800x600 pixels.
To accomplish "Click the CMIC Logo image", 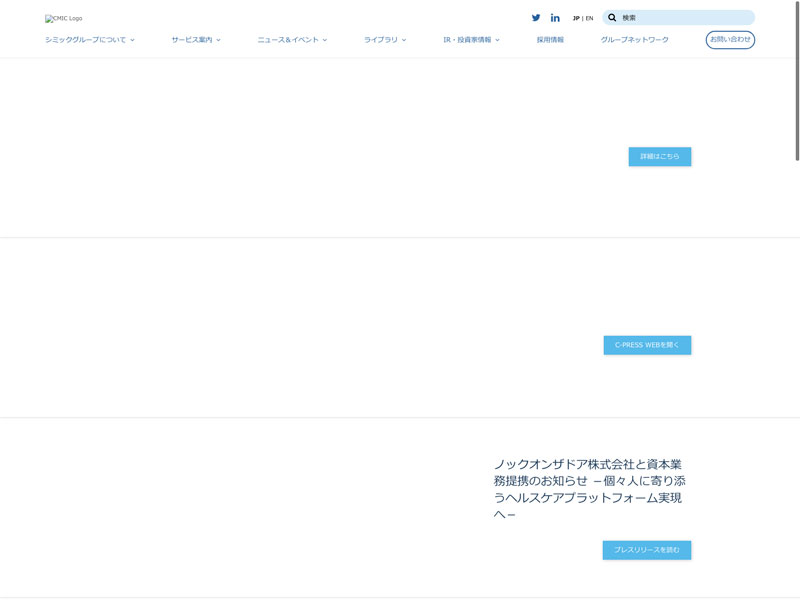I will coord(64,18).
